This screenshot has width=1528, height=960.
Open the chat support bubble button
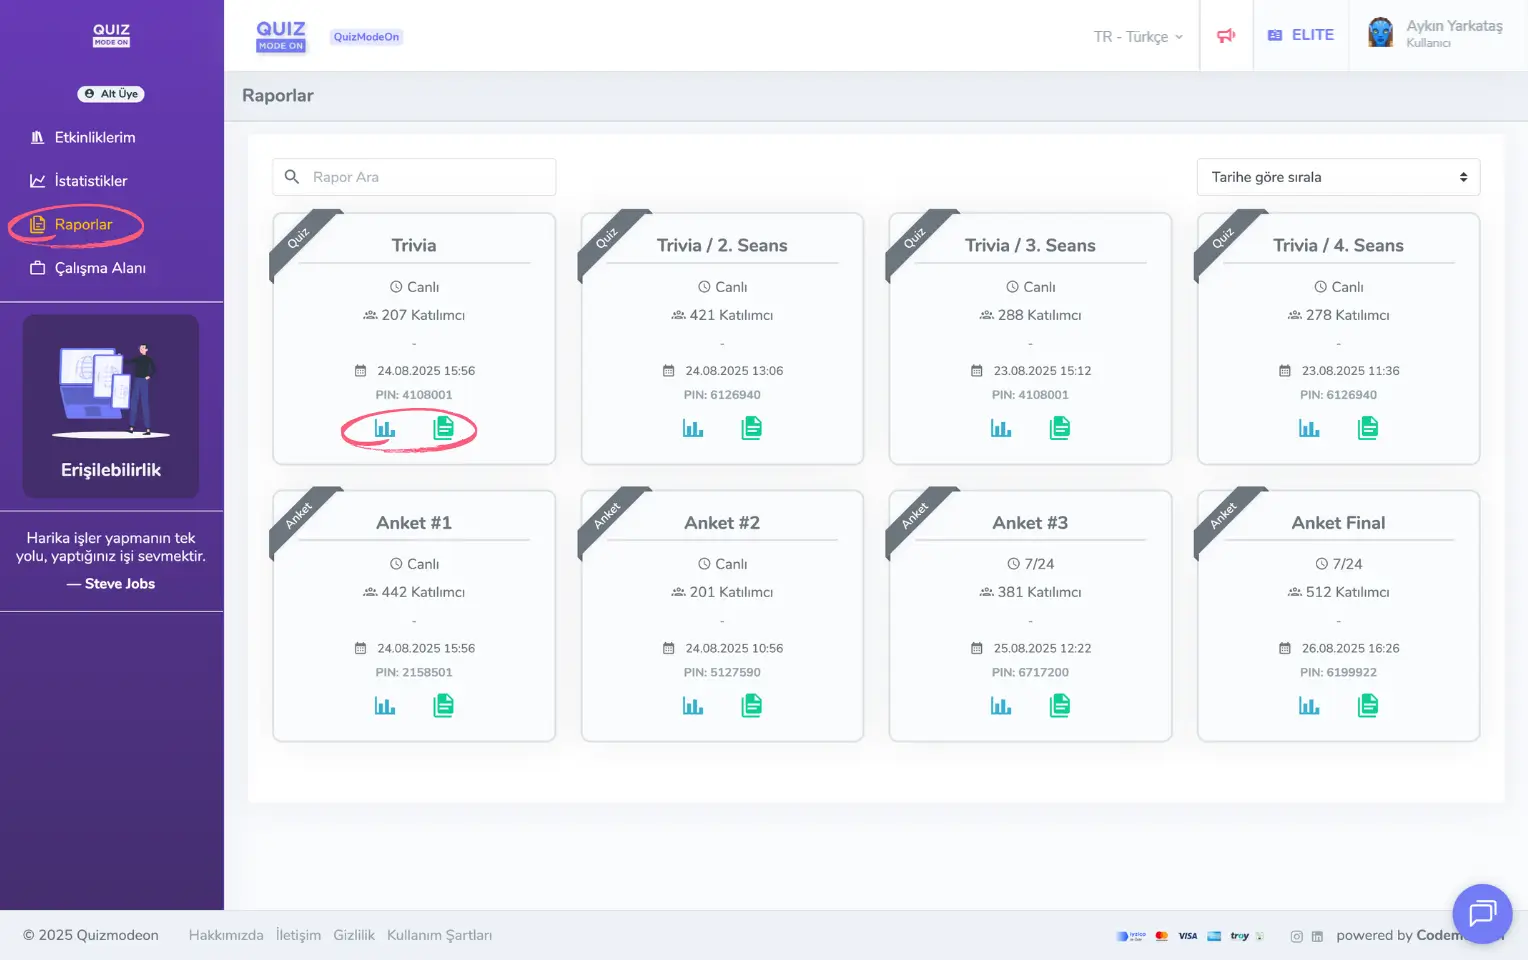pos(1481,913)
